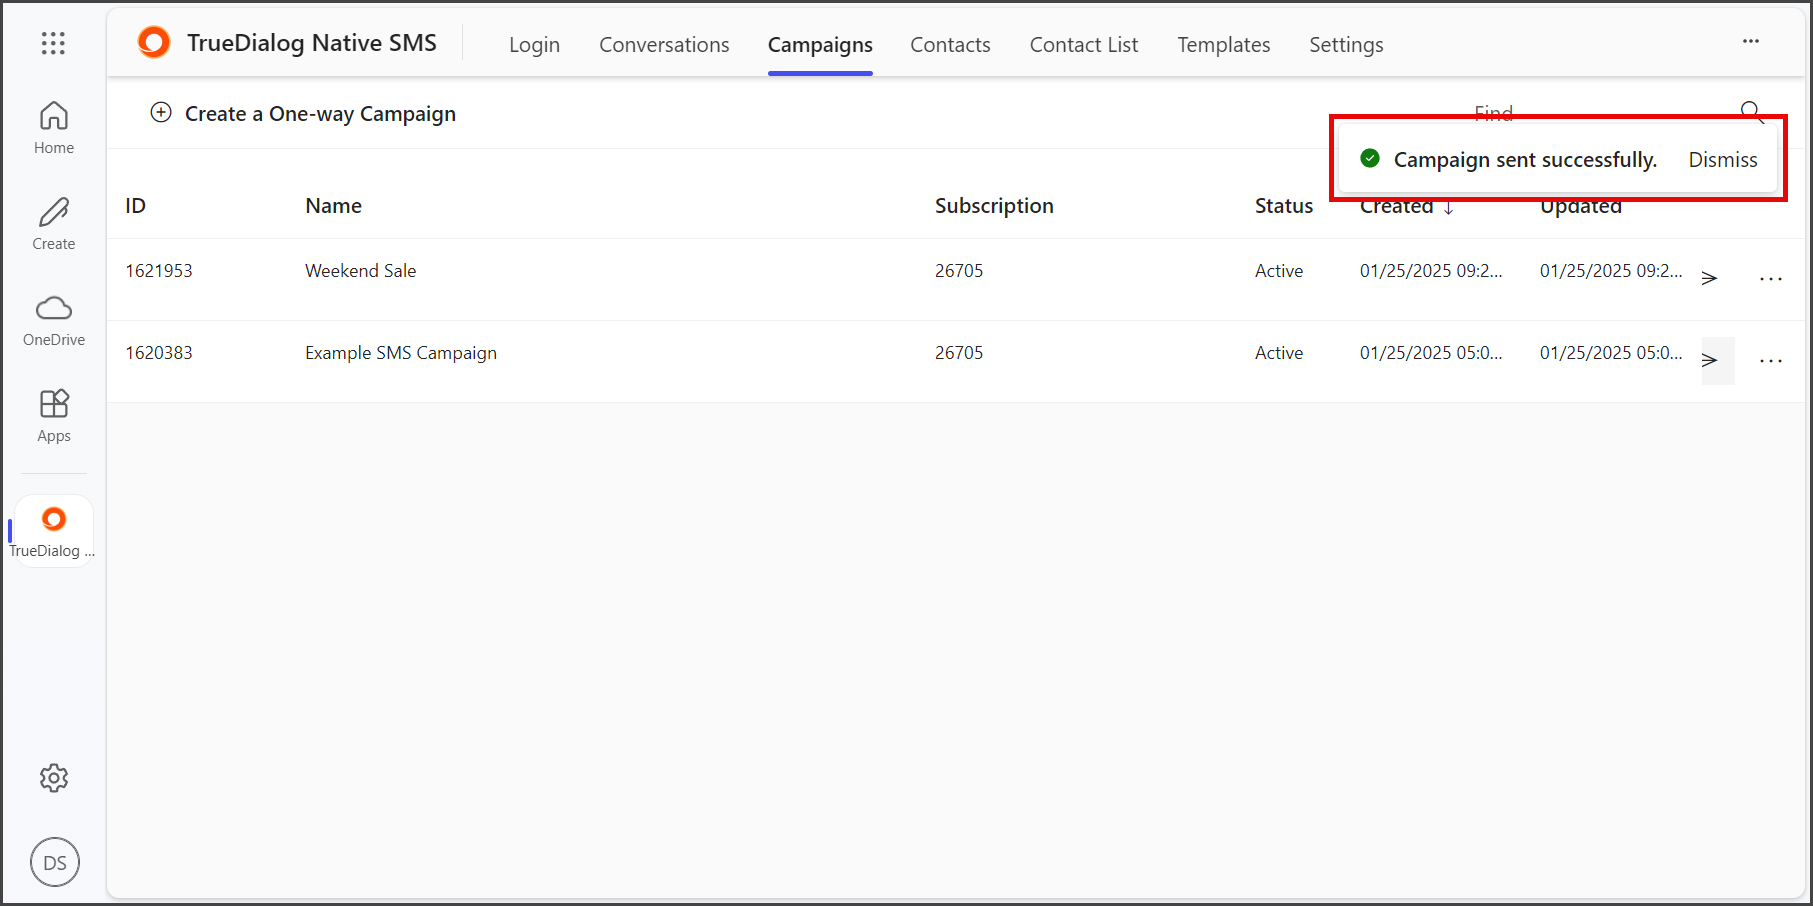Open the Apps sidebar icon
The width and height of the screenshot is (1813, 906).
[54, 416]
